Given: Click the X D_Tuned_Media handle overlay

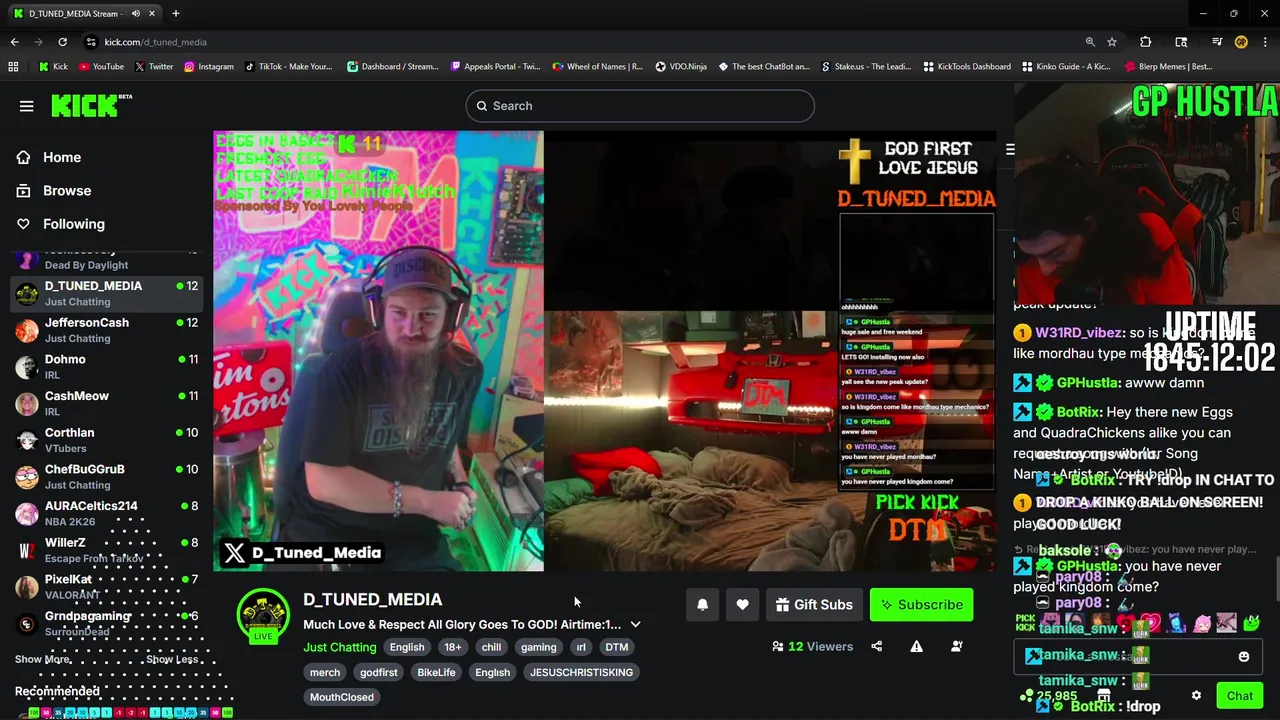Looking at the screenshot, I should click(x=303, y=552).
